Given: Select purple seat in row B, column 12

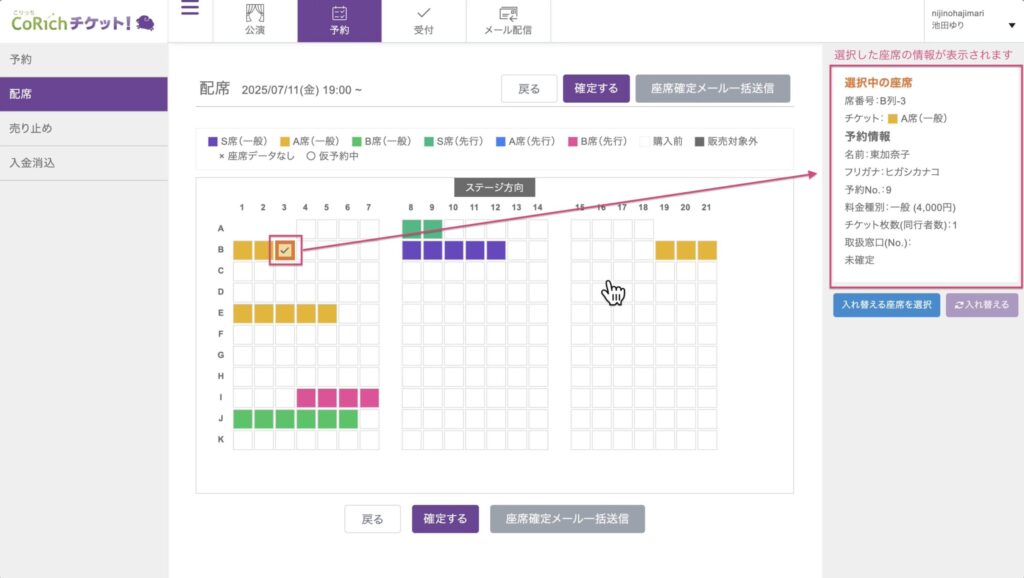Looking at the screenshot, I should tap(496, 250).
